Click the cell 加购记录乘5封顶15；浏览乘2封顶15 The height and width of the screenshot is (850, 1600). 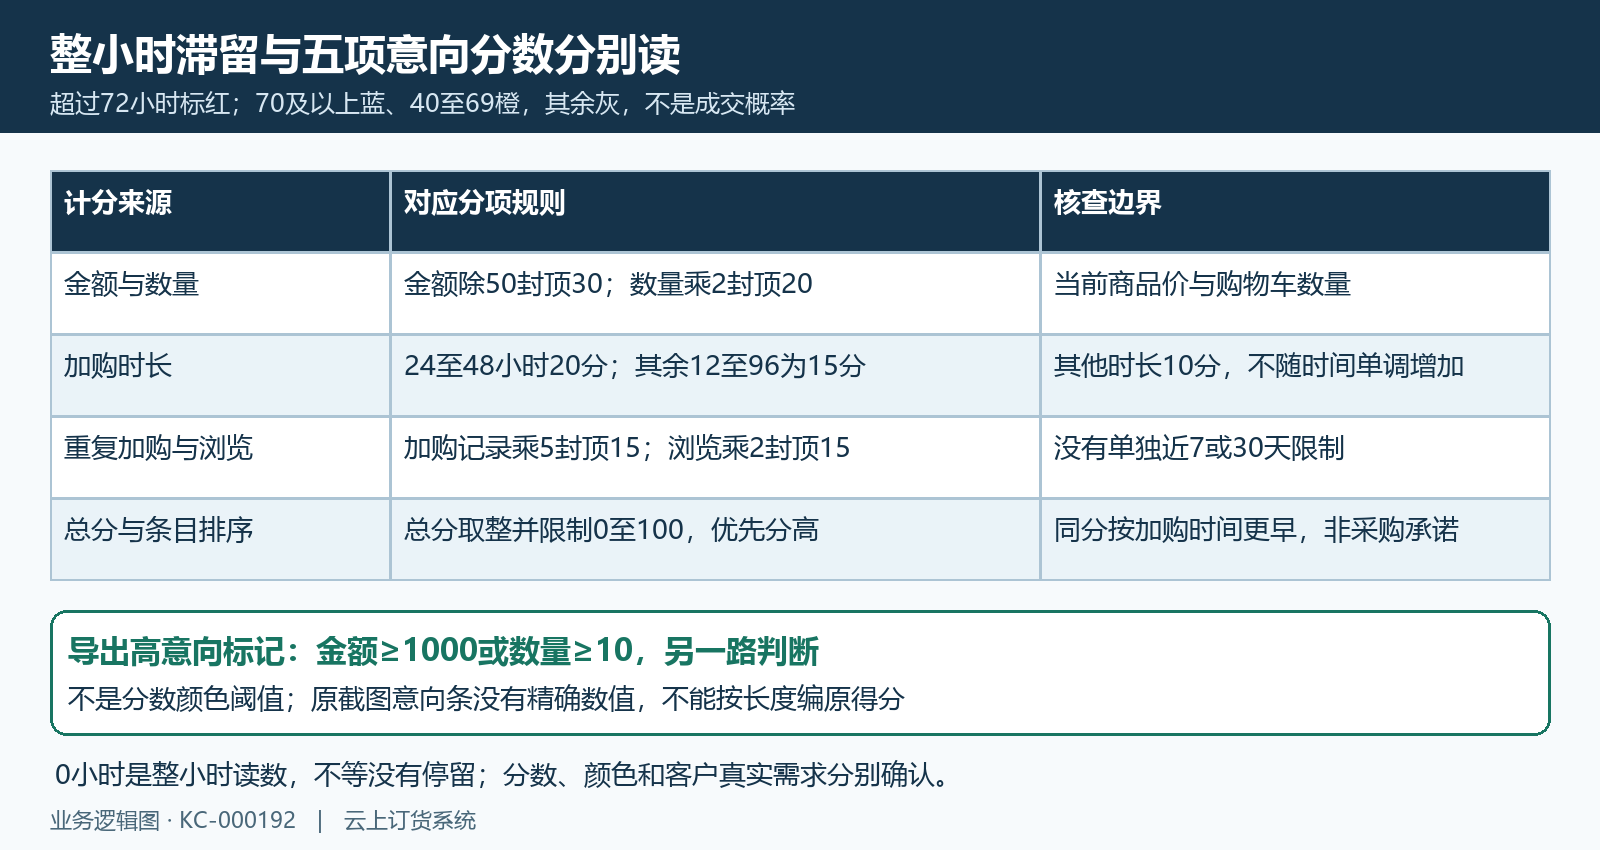pos(715,457)
